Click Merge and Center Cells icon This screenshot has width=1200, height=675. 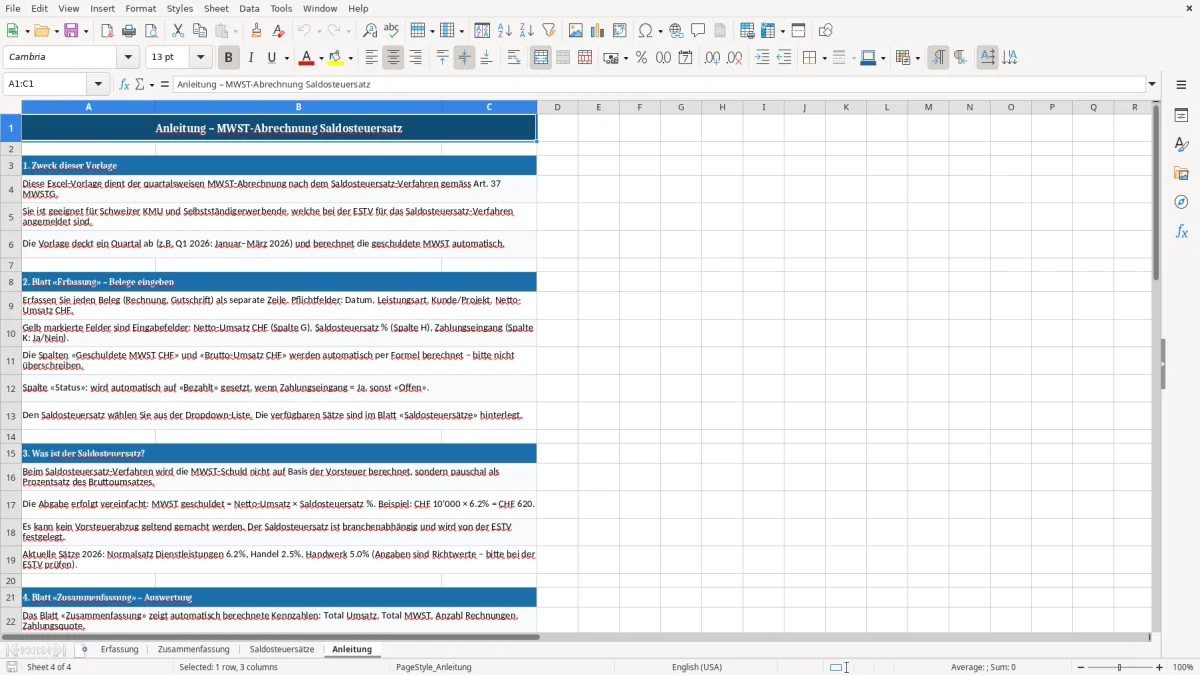click(x=541, y=58)
